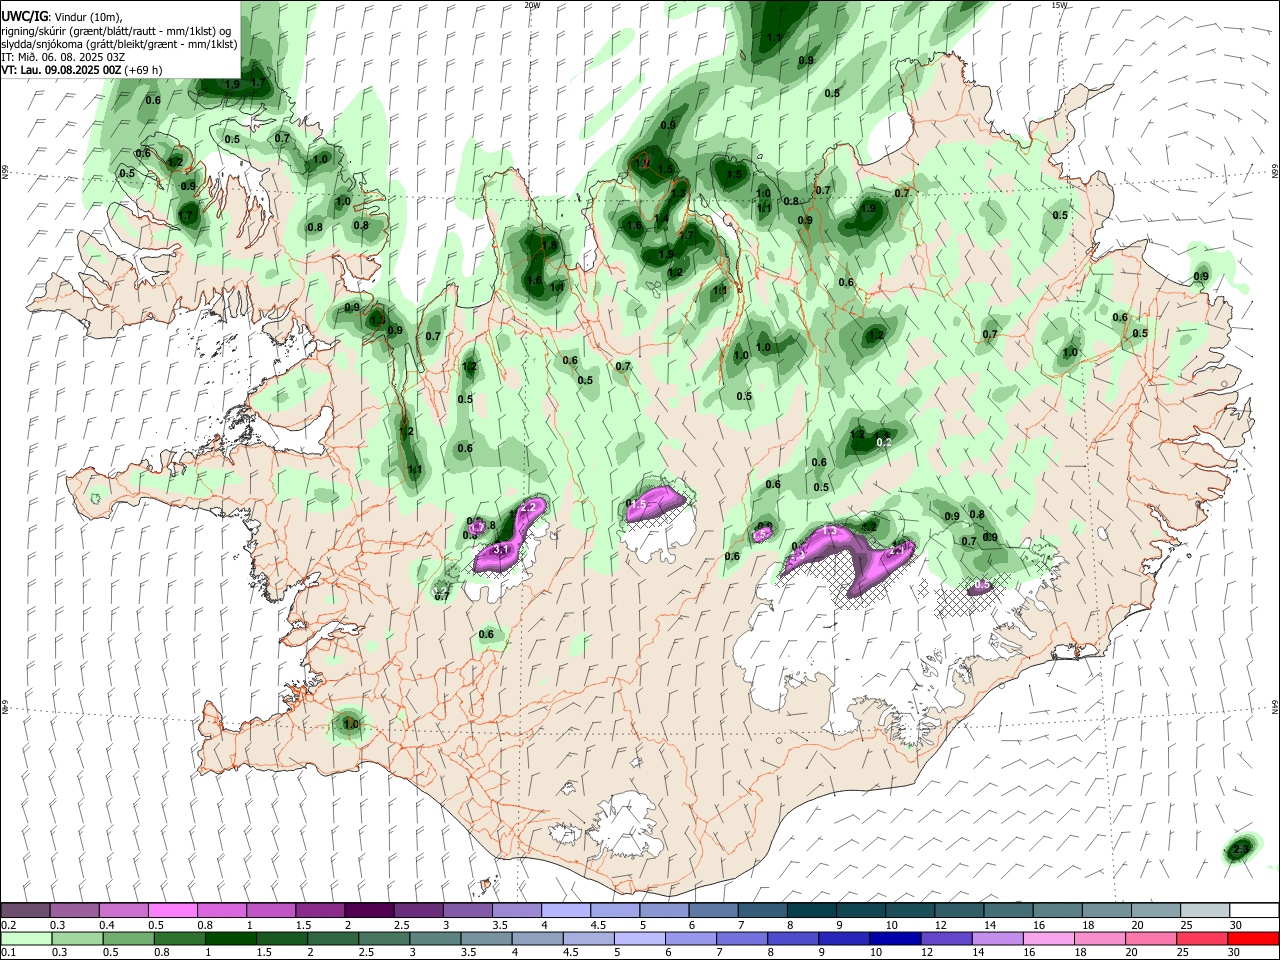Click the 'VT: Lau. 09.08.2025 00Z (+69 h)' line

pos(82,70)
